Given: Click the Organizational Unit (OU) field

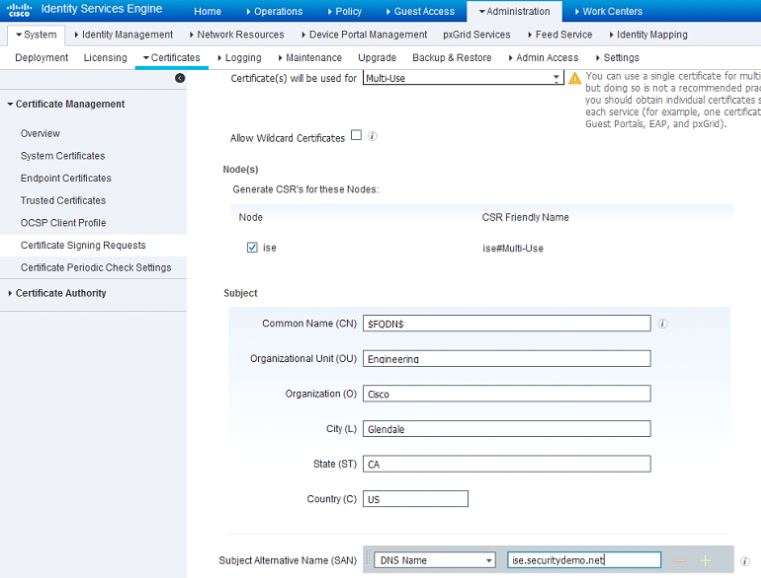Looking at the screenshot, I should [507, 359].
